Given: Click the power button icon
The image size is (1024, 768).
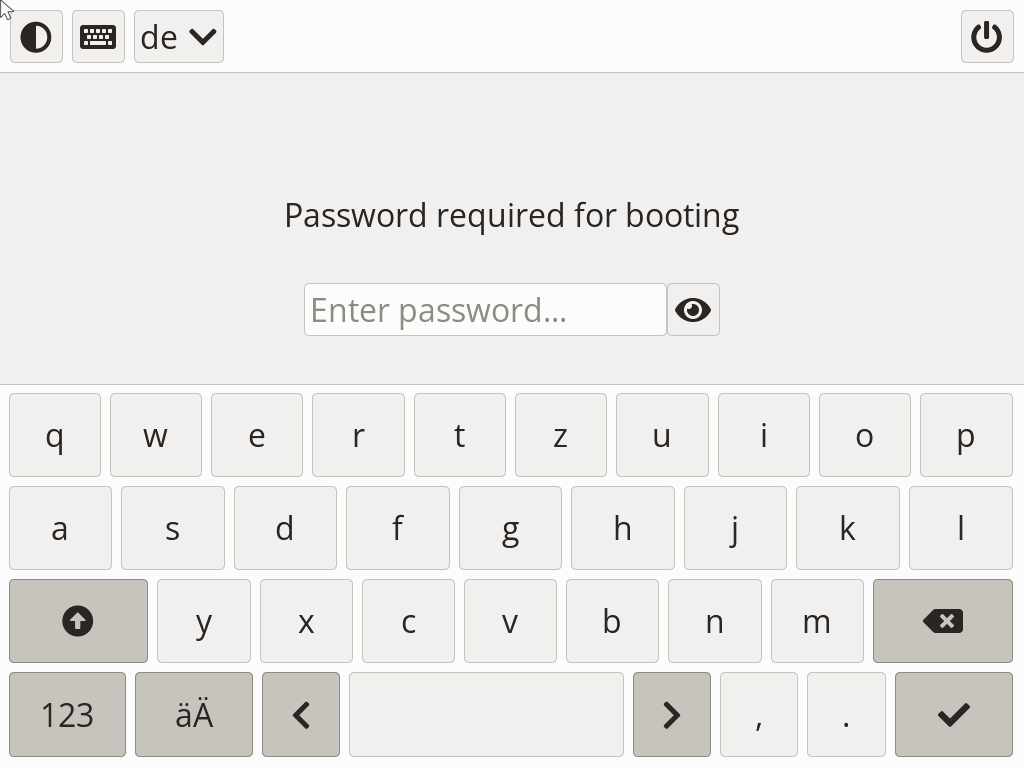Looking at the screenshot, I should (986, 37).
